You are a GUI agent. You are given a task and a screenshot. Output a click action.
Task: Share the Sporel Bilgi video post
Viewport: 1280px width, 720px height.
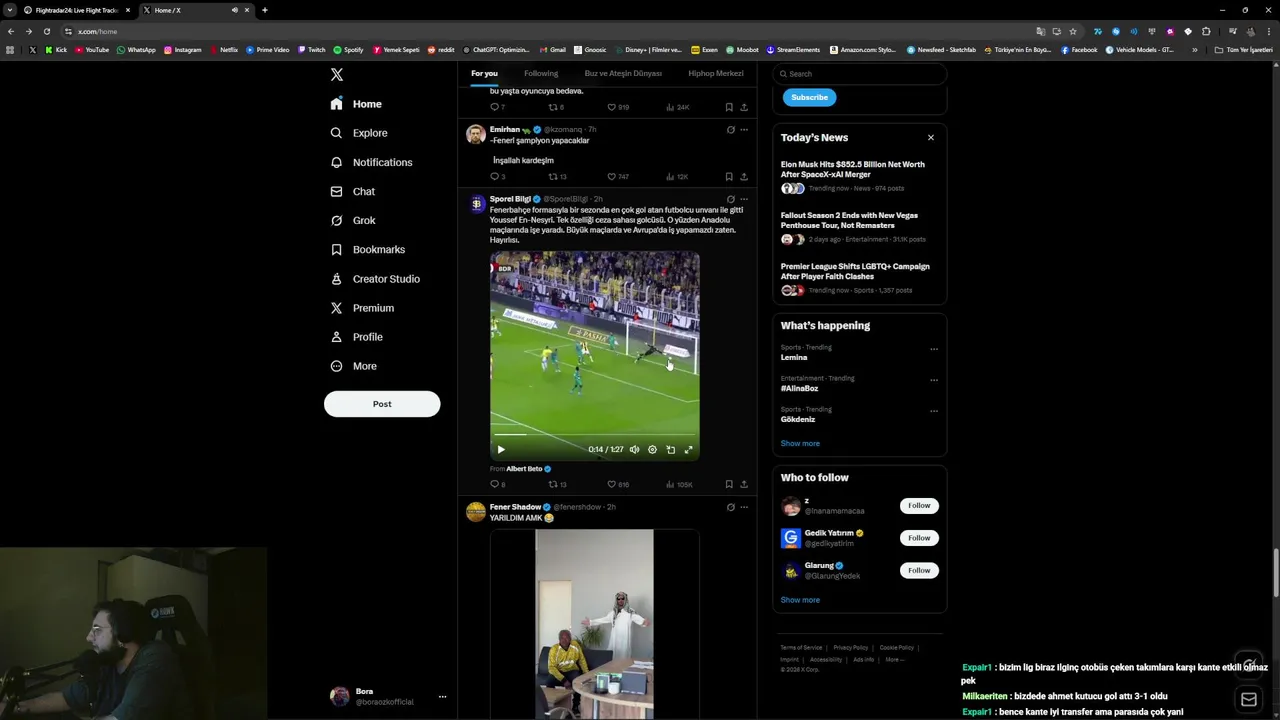743,485
